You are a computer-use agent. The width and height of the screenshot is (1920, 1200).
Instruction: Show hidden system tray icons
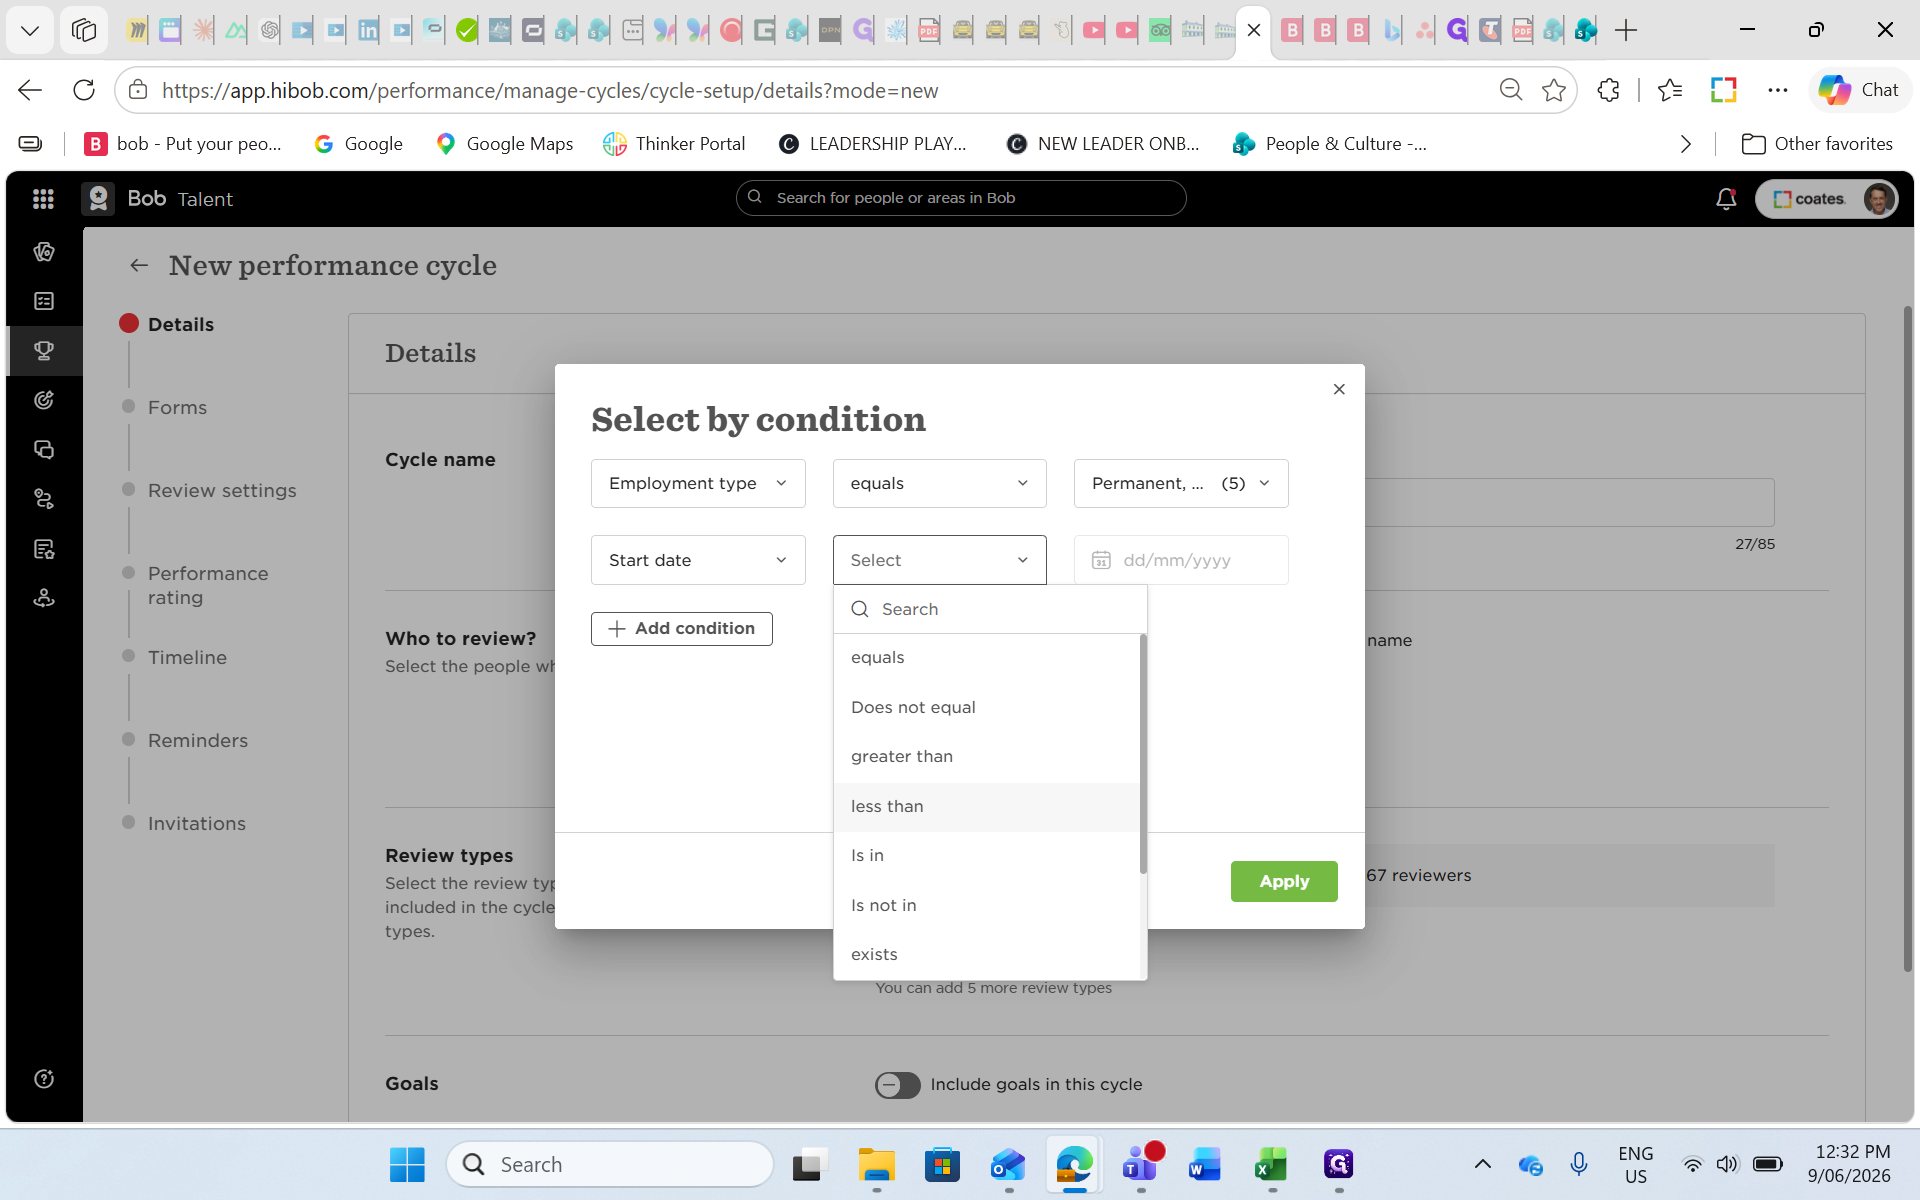pos(1483,1164)
